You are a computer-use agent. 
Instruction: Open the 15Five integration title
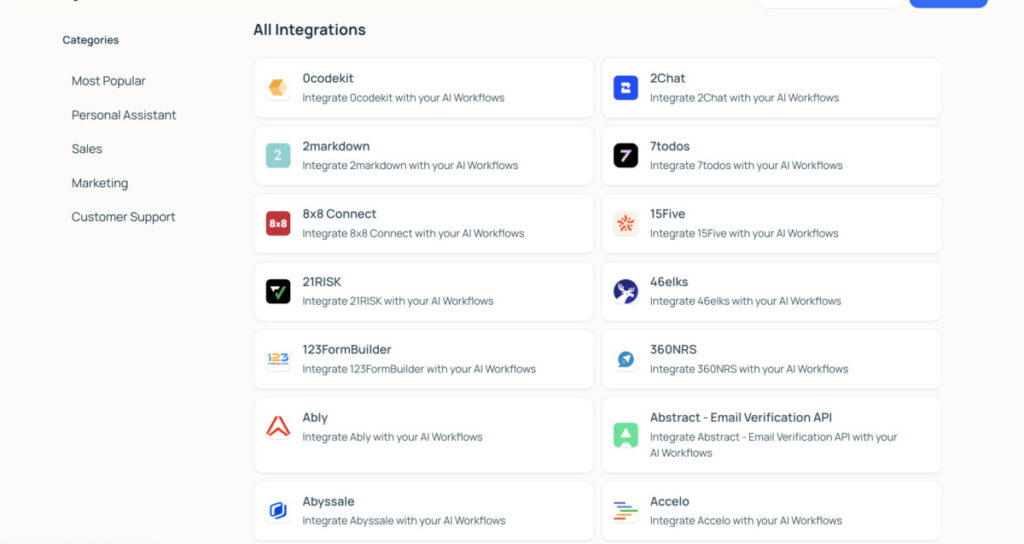click(667, 214)
